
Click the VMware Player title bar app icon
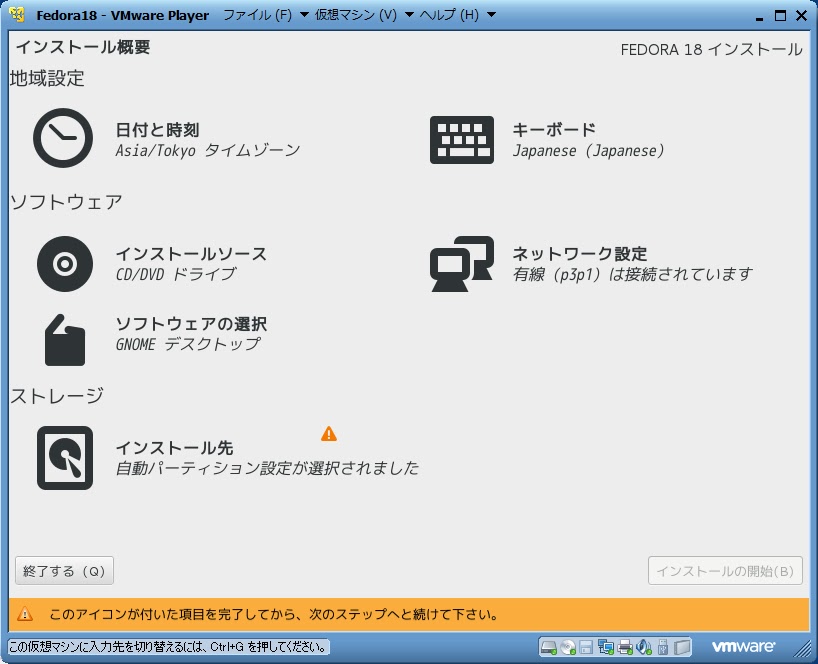click(17, 15)
